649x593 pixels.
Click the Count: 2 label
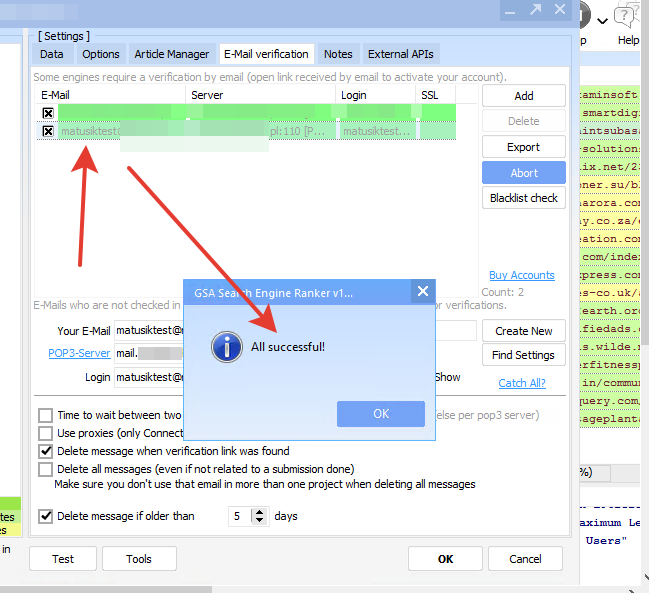[x=502, y=292]
